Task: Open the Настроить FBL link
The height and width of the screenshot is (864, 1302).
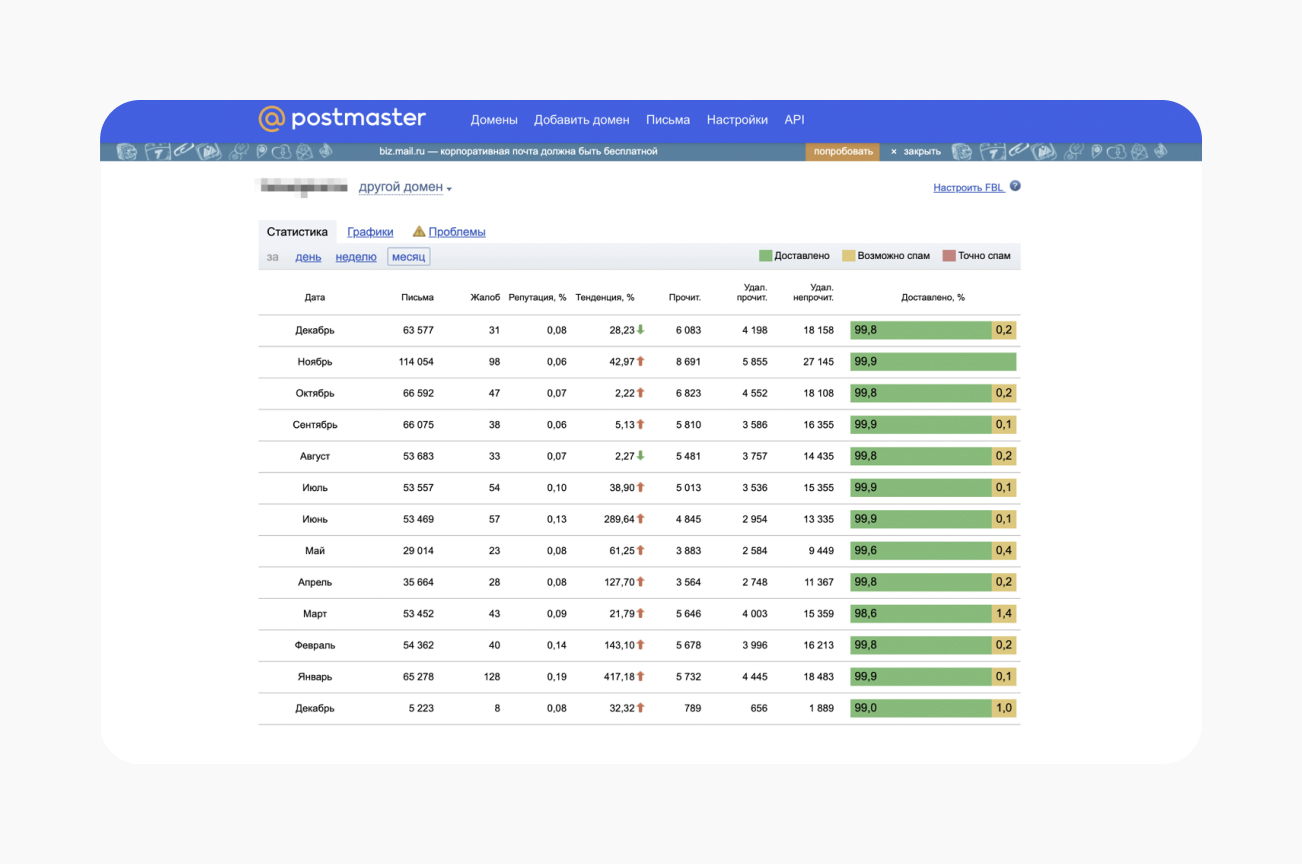Action: pos(968,187)
